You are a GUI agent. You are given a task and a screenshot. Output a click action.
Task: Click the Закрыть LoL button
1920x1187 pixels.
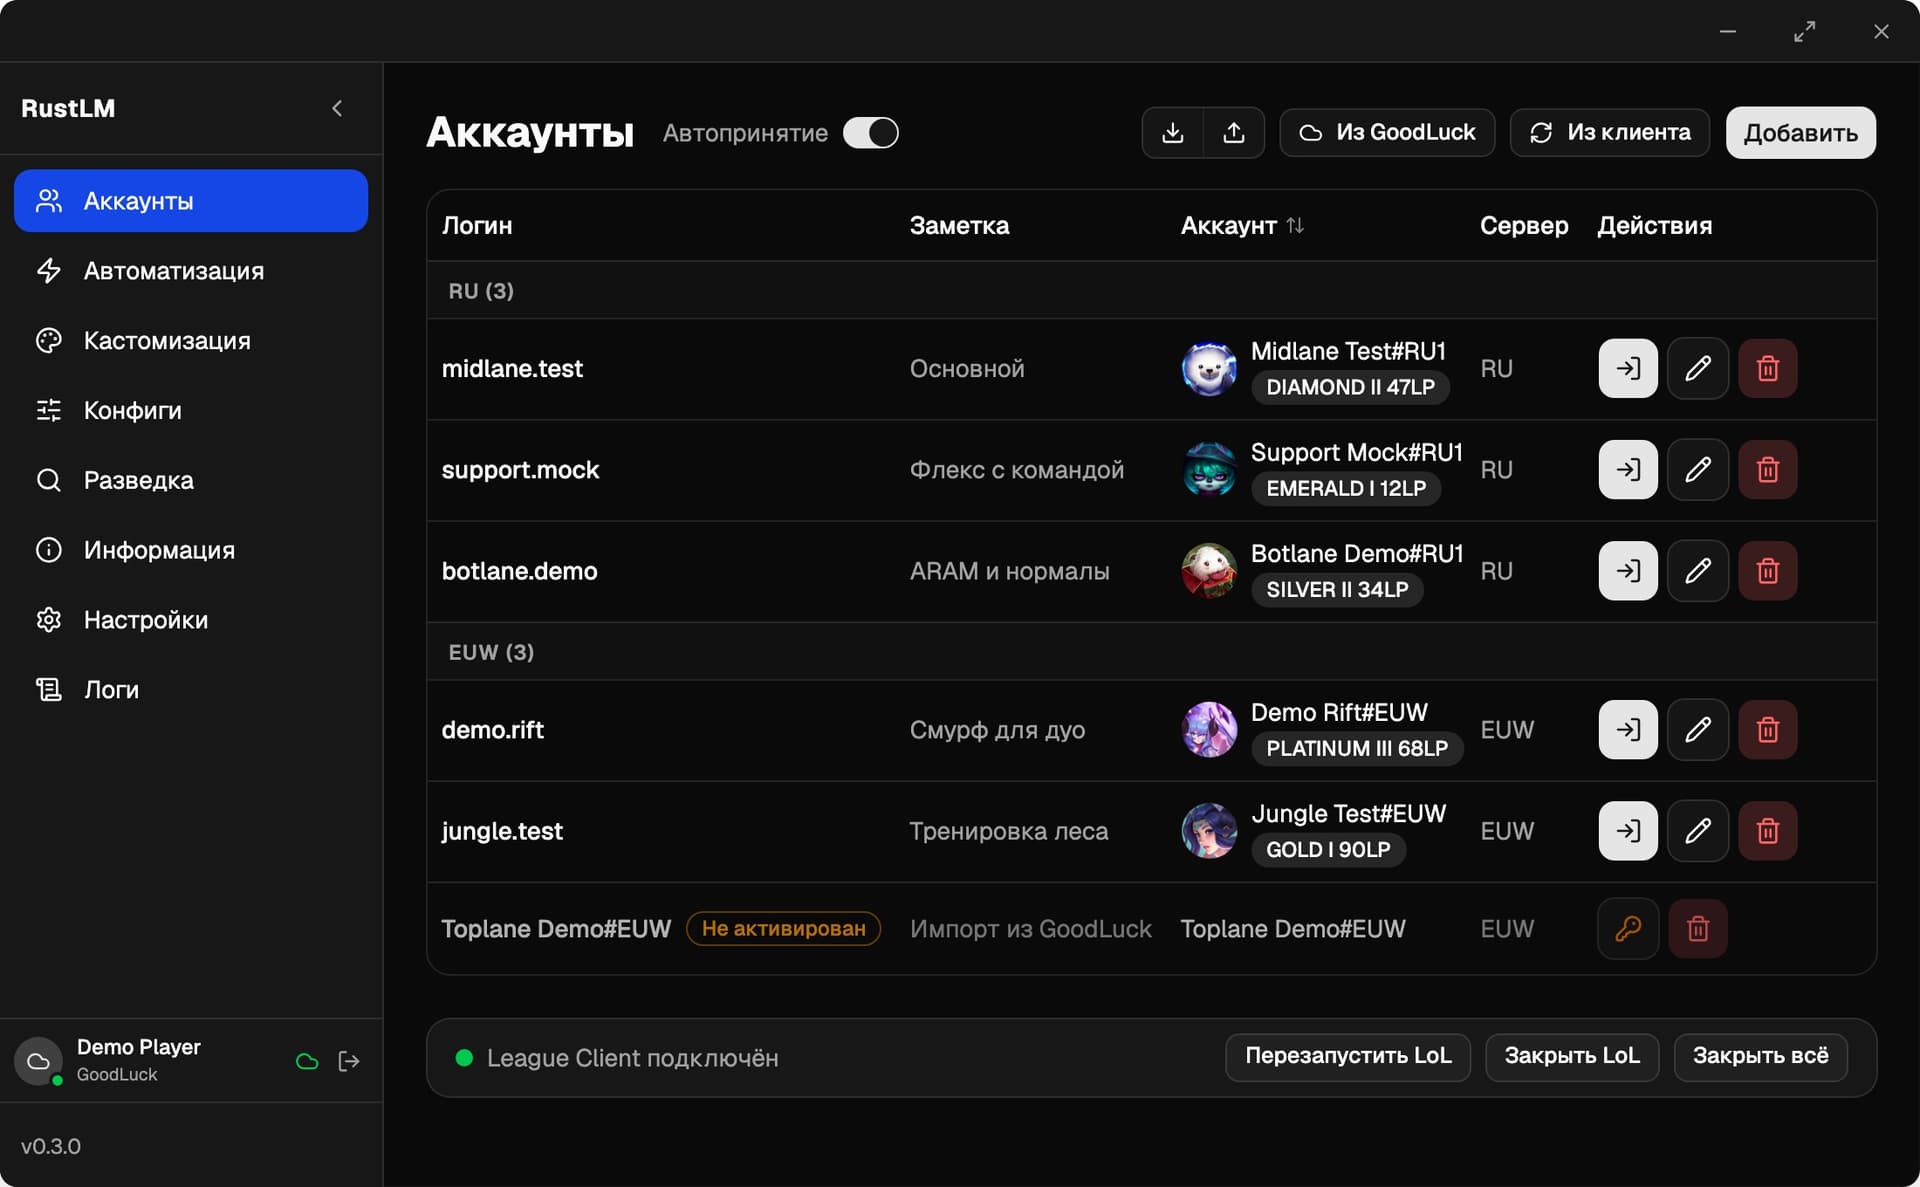pos(1572,1057)
